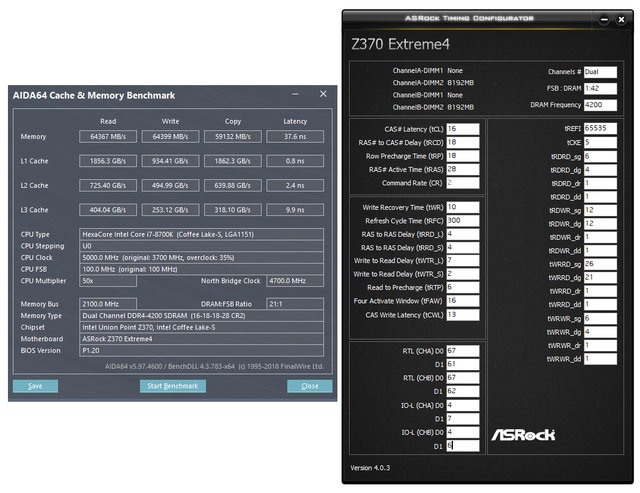Click the FSB : DRAM field 1:42

pyautogui.click(x=600, y=88)
